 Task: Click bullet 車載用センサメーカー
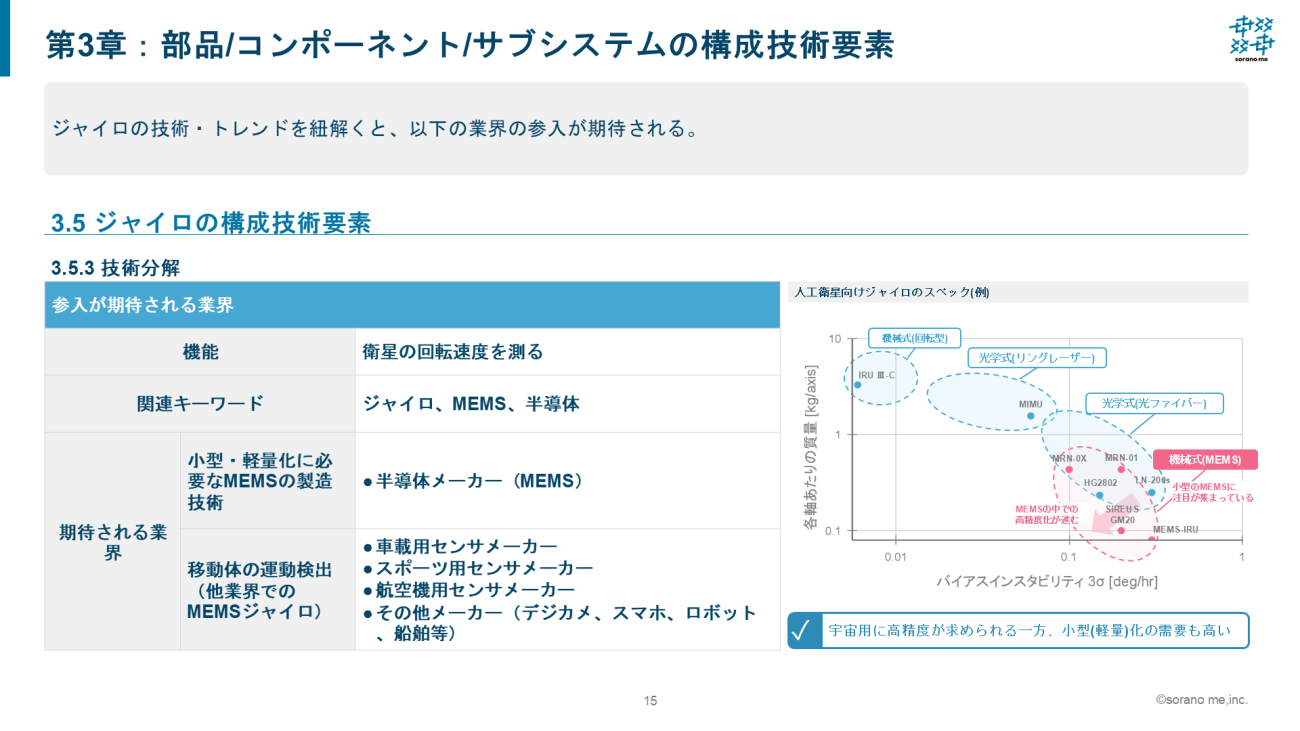coord(460,547)
